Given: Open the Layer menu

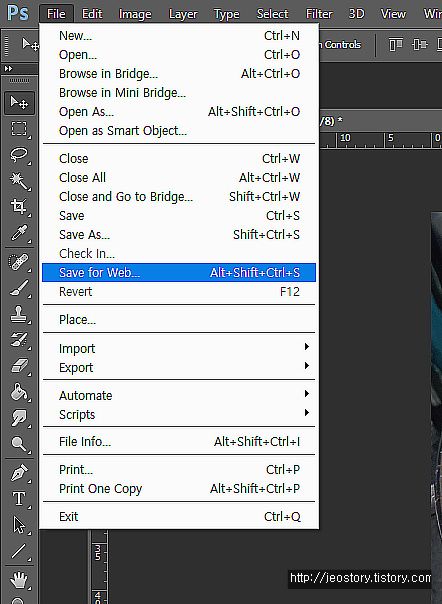Looking at the screenshot, I should [x=183, y=14].
